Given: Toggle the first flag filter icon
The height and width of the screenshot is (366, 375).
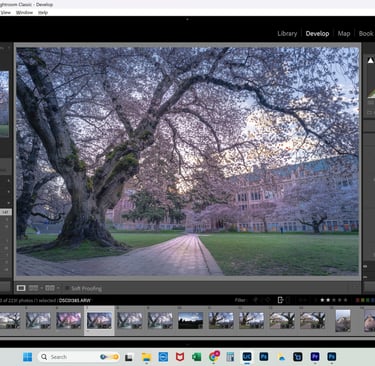Looking at the screenshot, I should [256, 300].
